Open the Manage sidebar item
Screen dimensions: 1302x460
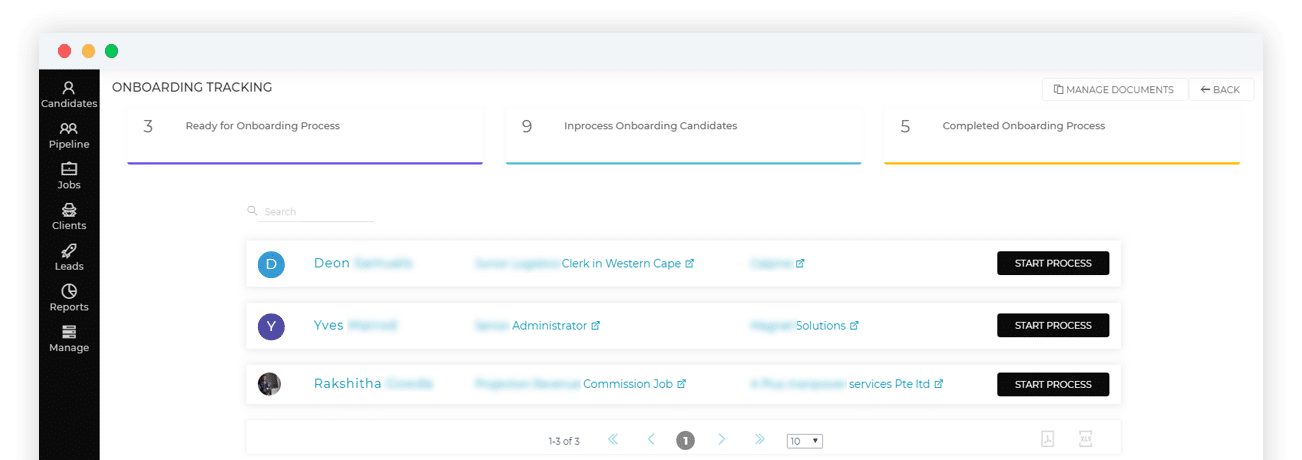point(68,339)
